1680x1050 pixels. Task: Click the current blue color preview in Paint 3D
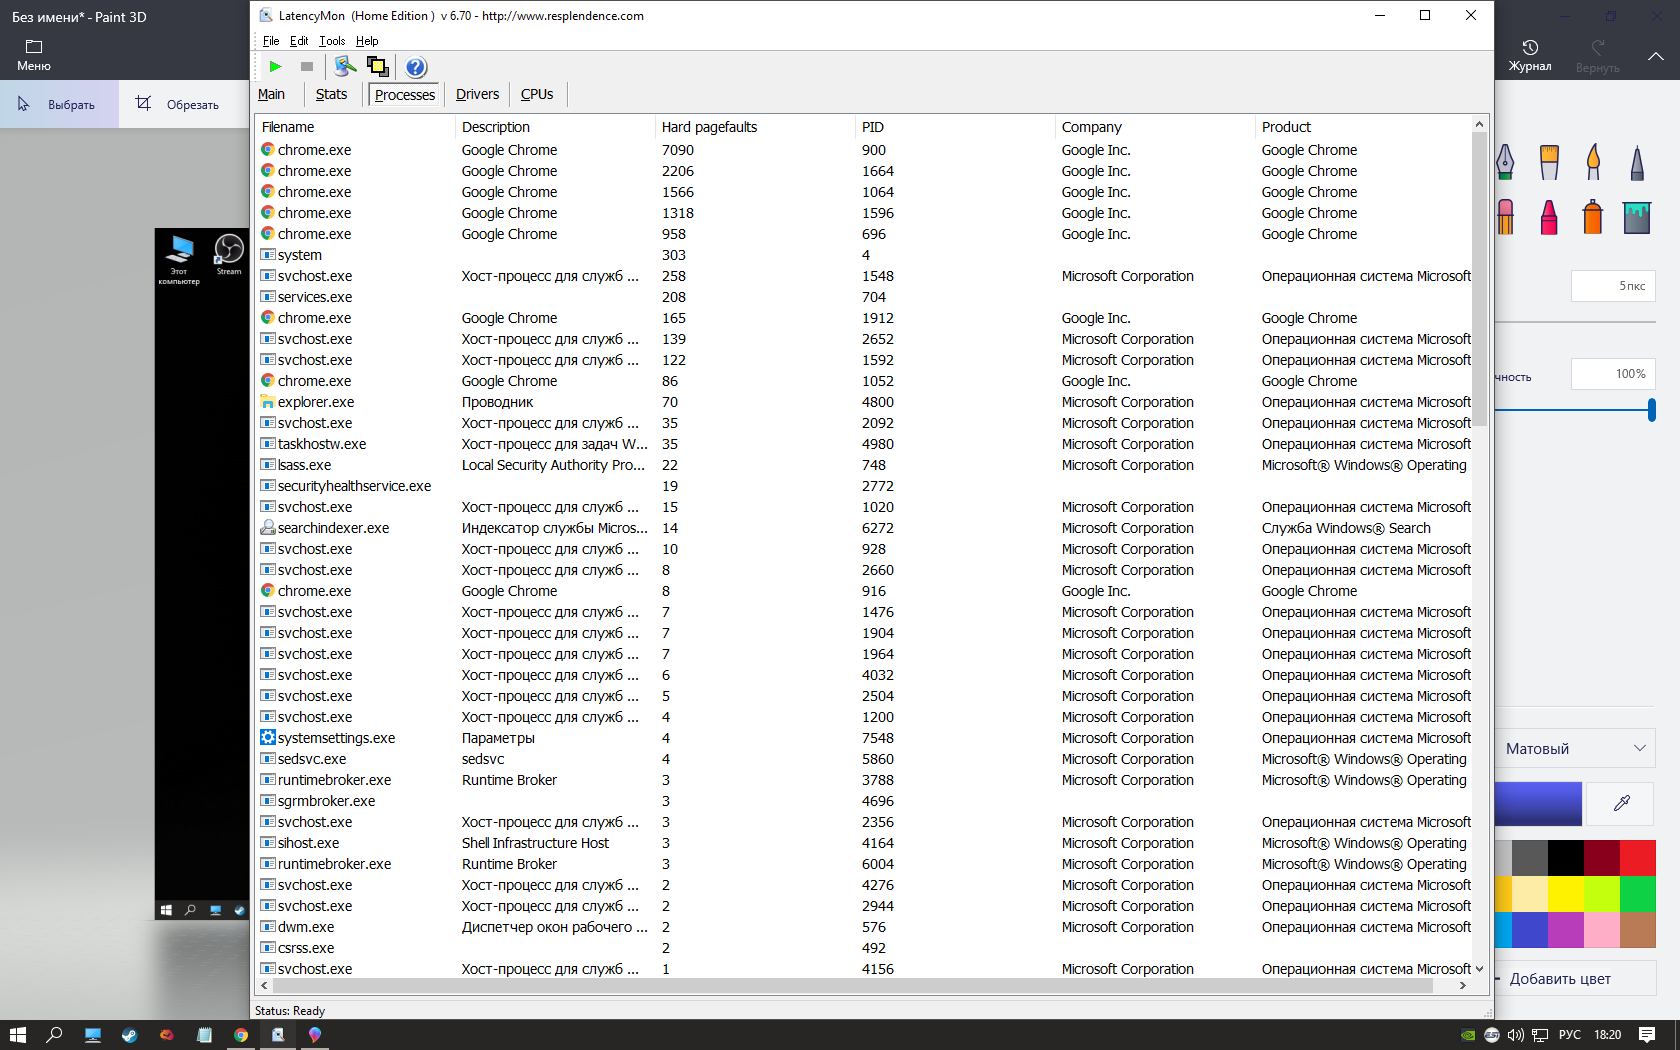click(1539, 803)
